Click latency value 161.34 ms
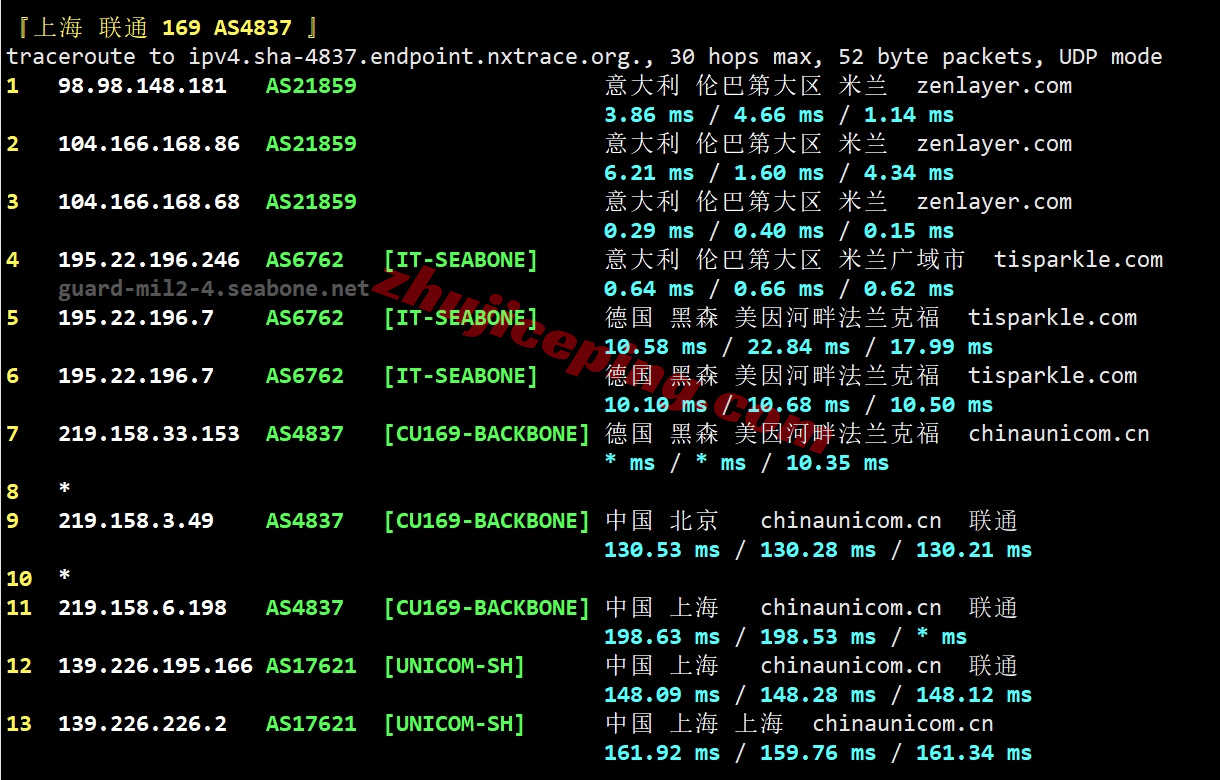 tap(974, 753)
